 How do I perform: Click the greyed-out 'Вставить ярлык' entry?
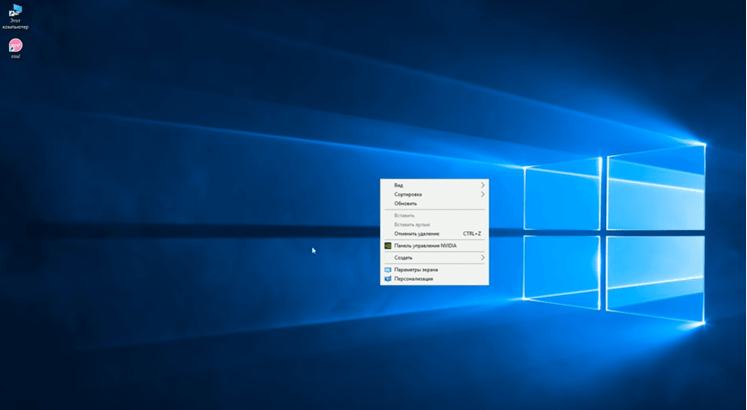411,224
